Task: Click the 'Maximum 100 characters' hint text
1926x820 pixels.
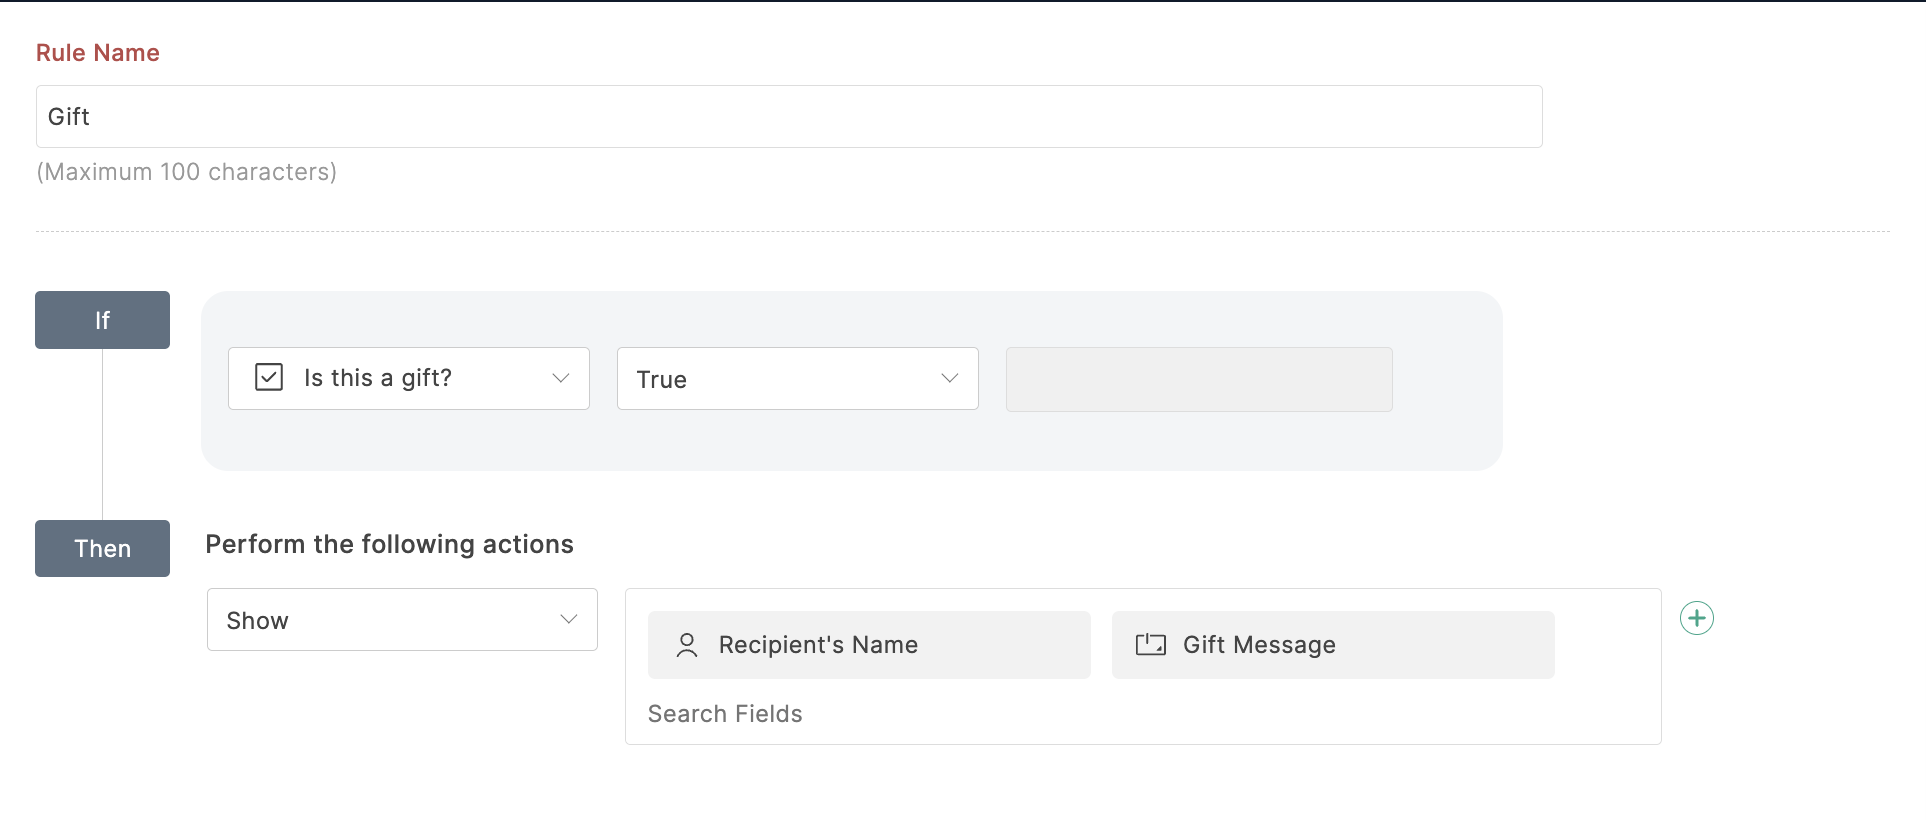Action: pos(187,172)
